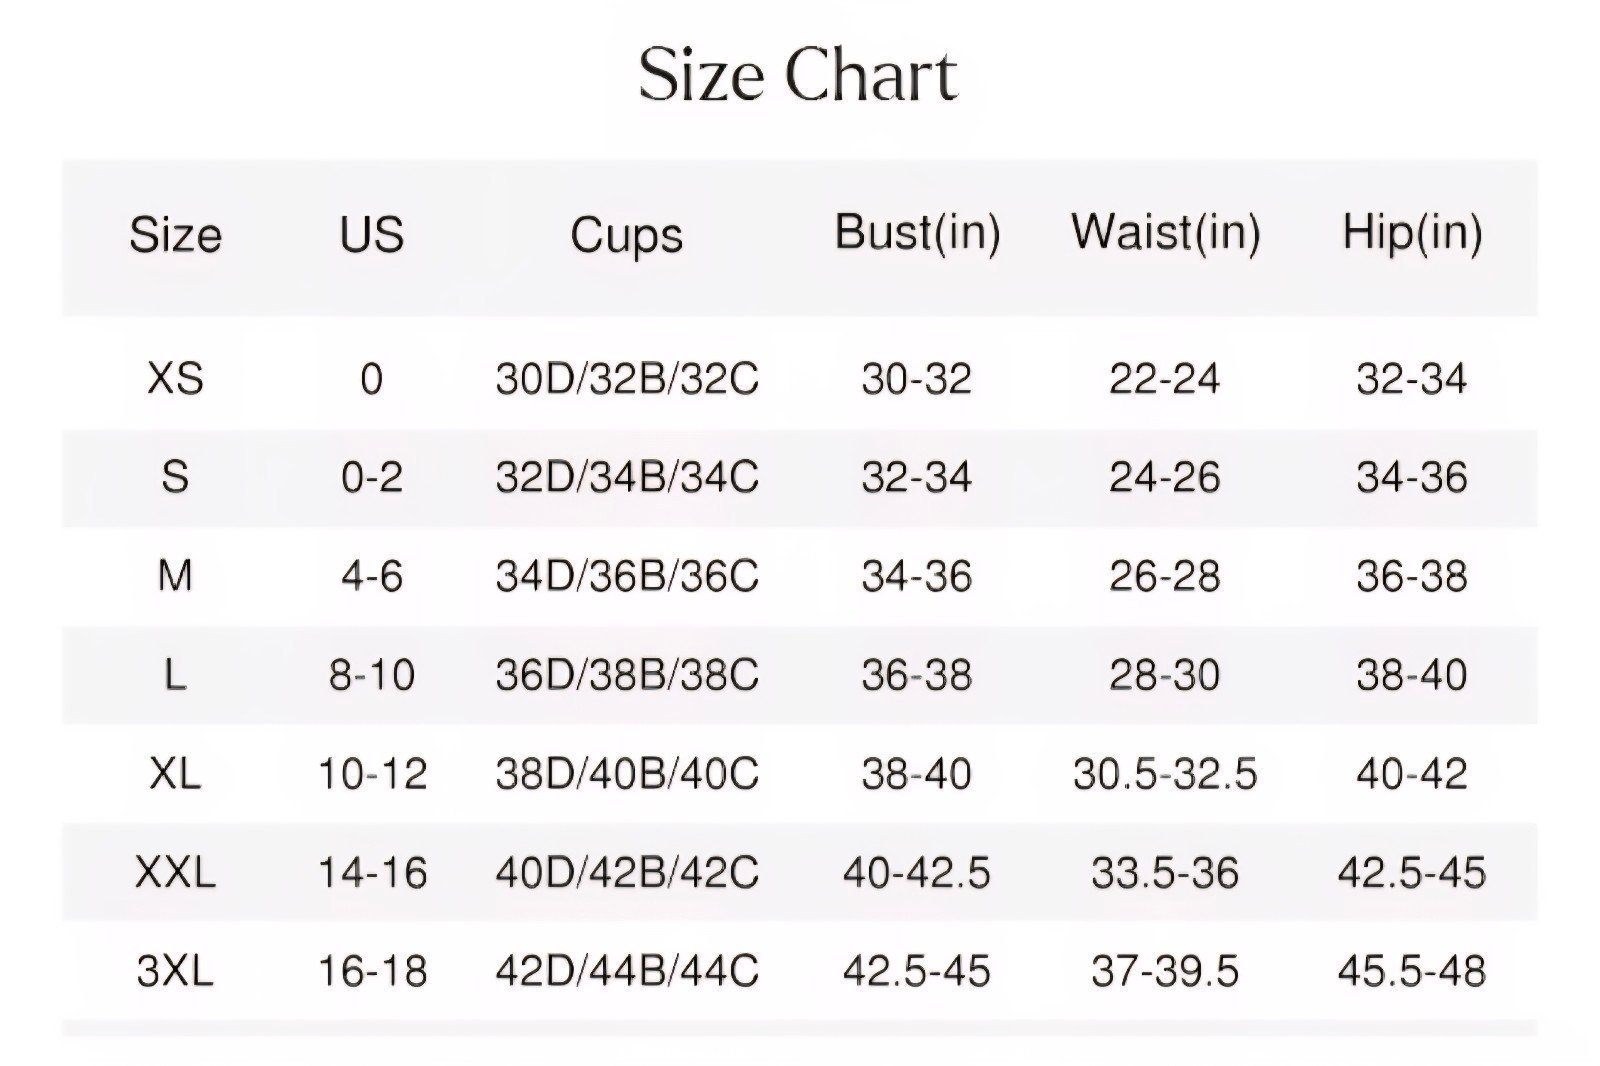Viewport: 1600px width, 1066px height.
Task: Click the Hip(in) column header
Action: click(1412, 233)
